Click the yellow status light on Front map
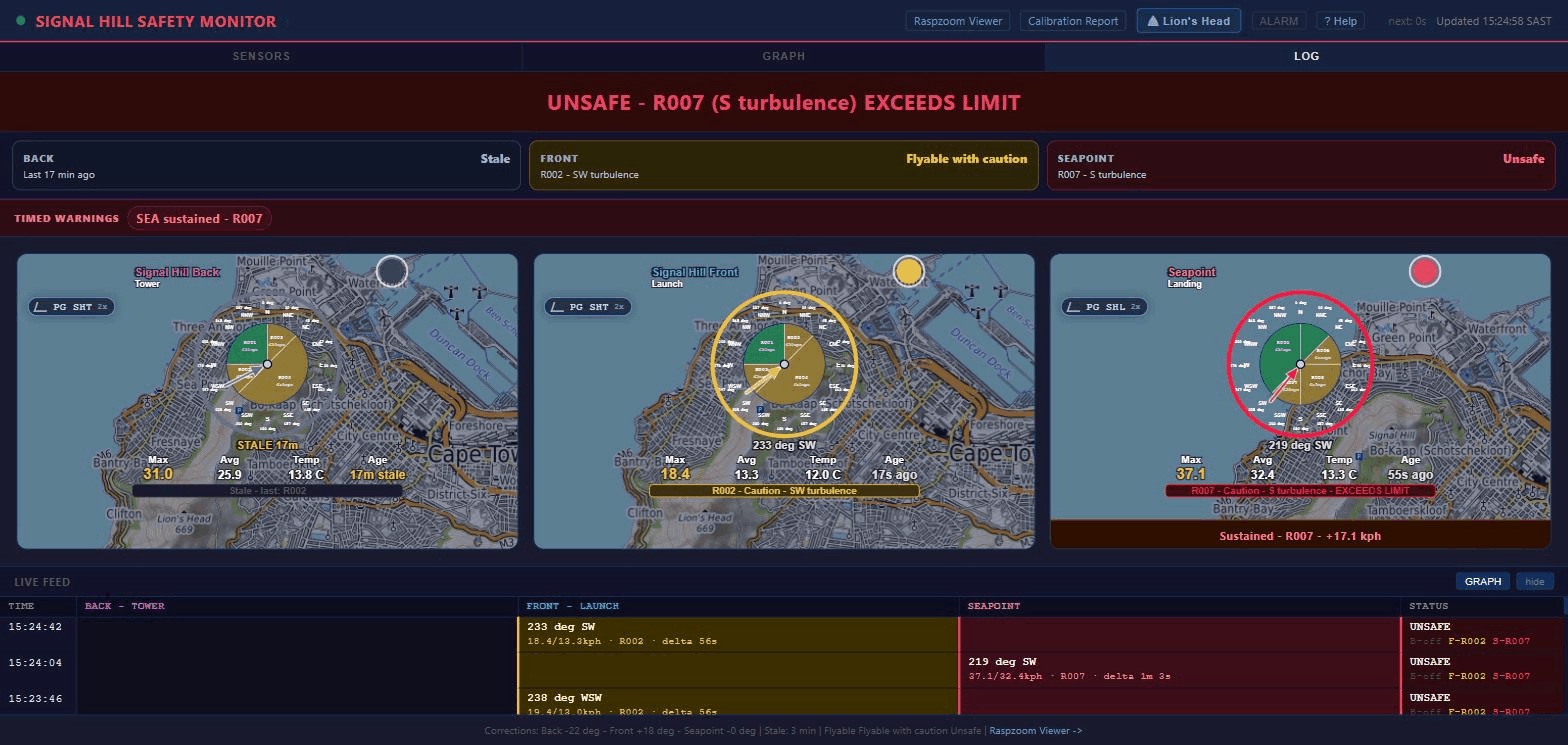 pyautogui.click(x=908, y=271)
